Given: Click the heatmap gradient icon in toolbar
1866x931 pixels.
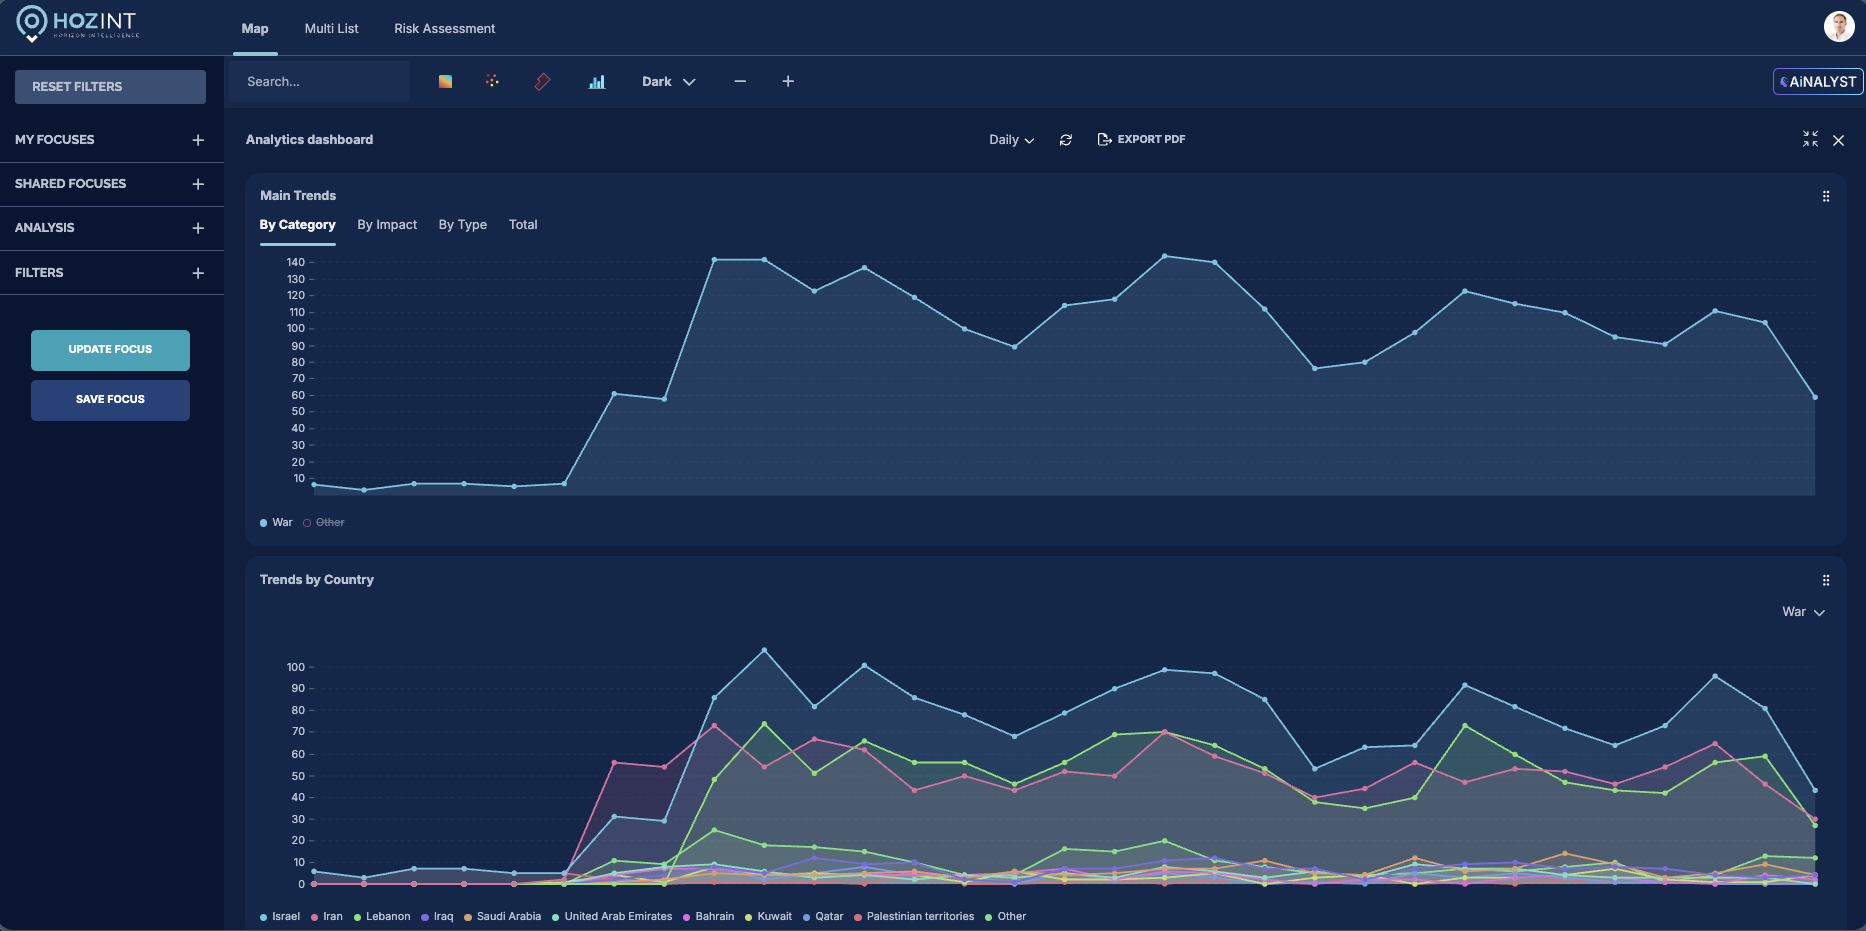Looking at the screenshot, I should tap(445, 82).
